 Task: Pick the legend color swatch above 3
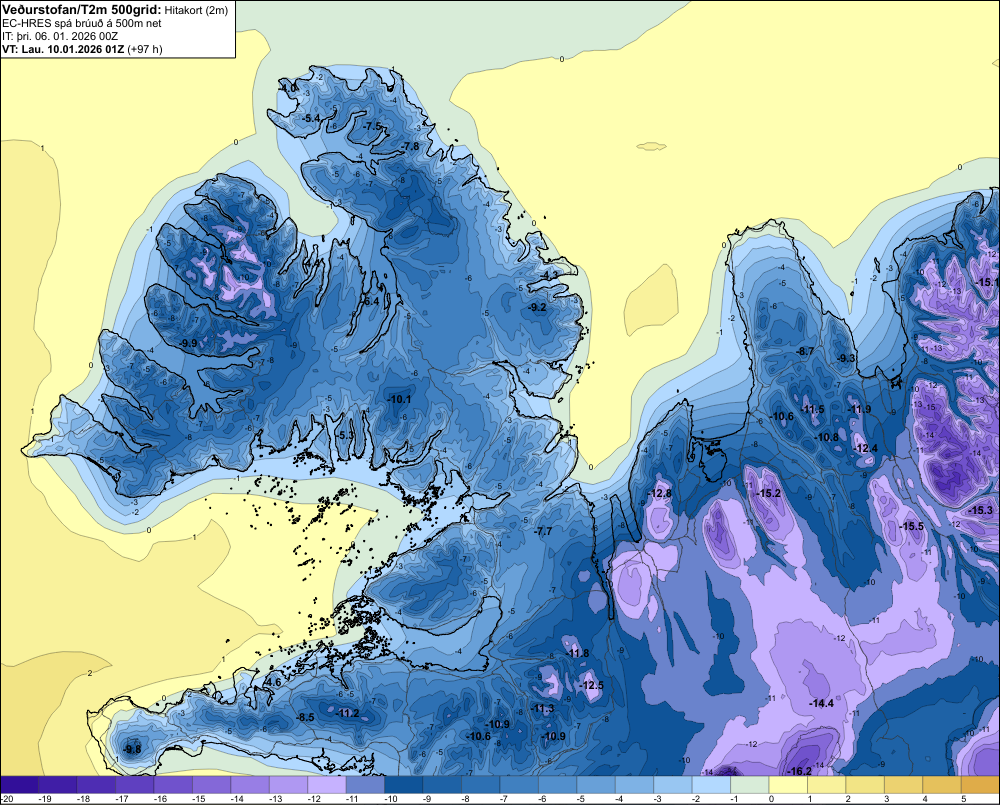pos(904,785)
